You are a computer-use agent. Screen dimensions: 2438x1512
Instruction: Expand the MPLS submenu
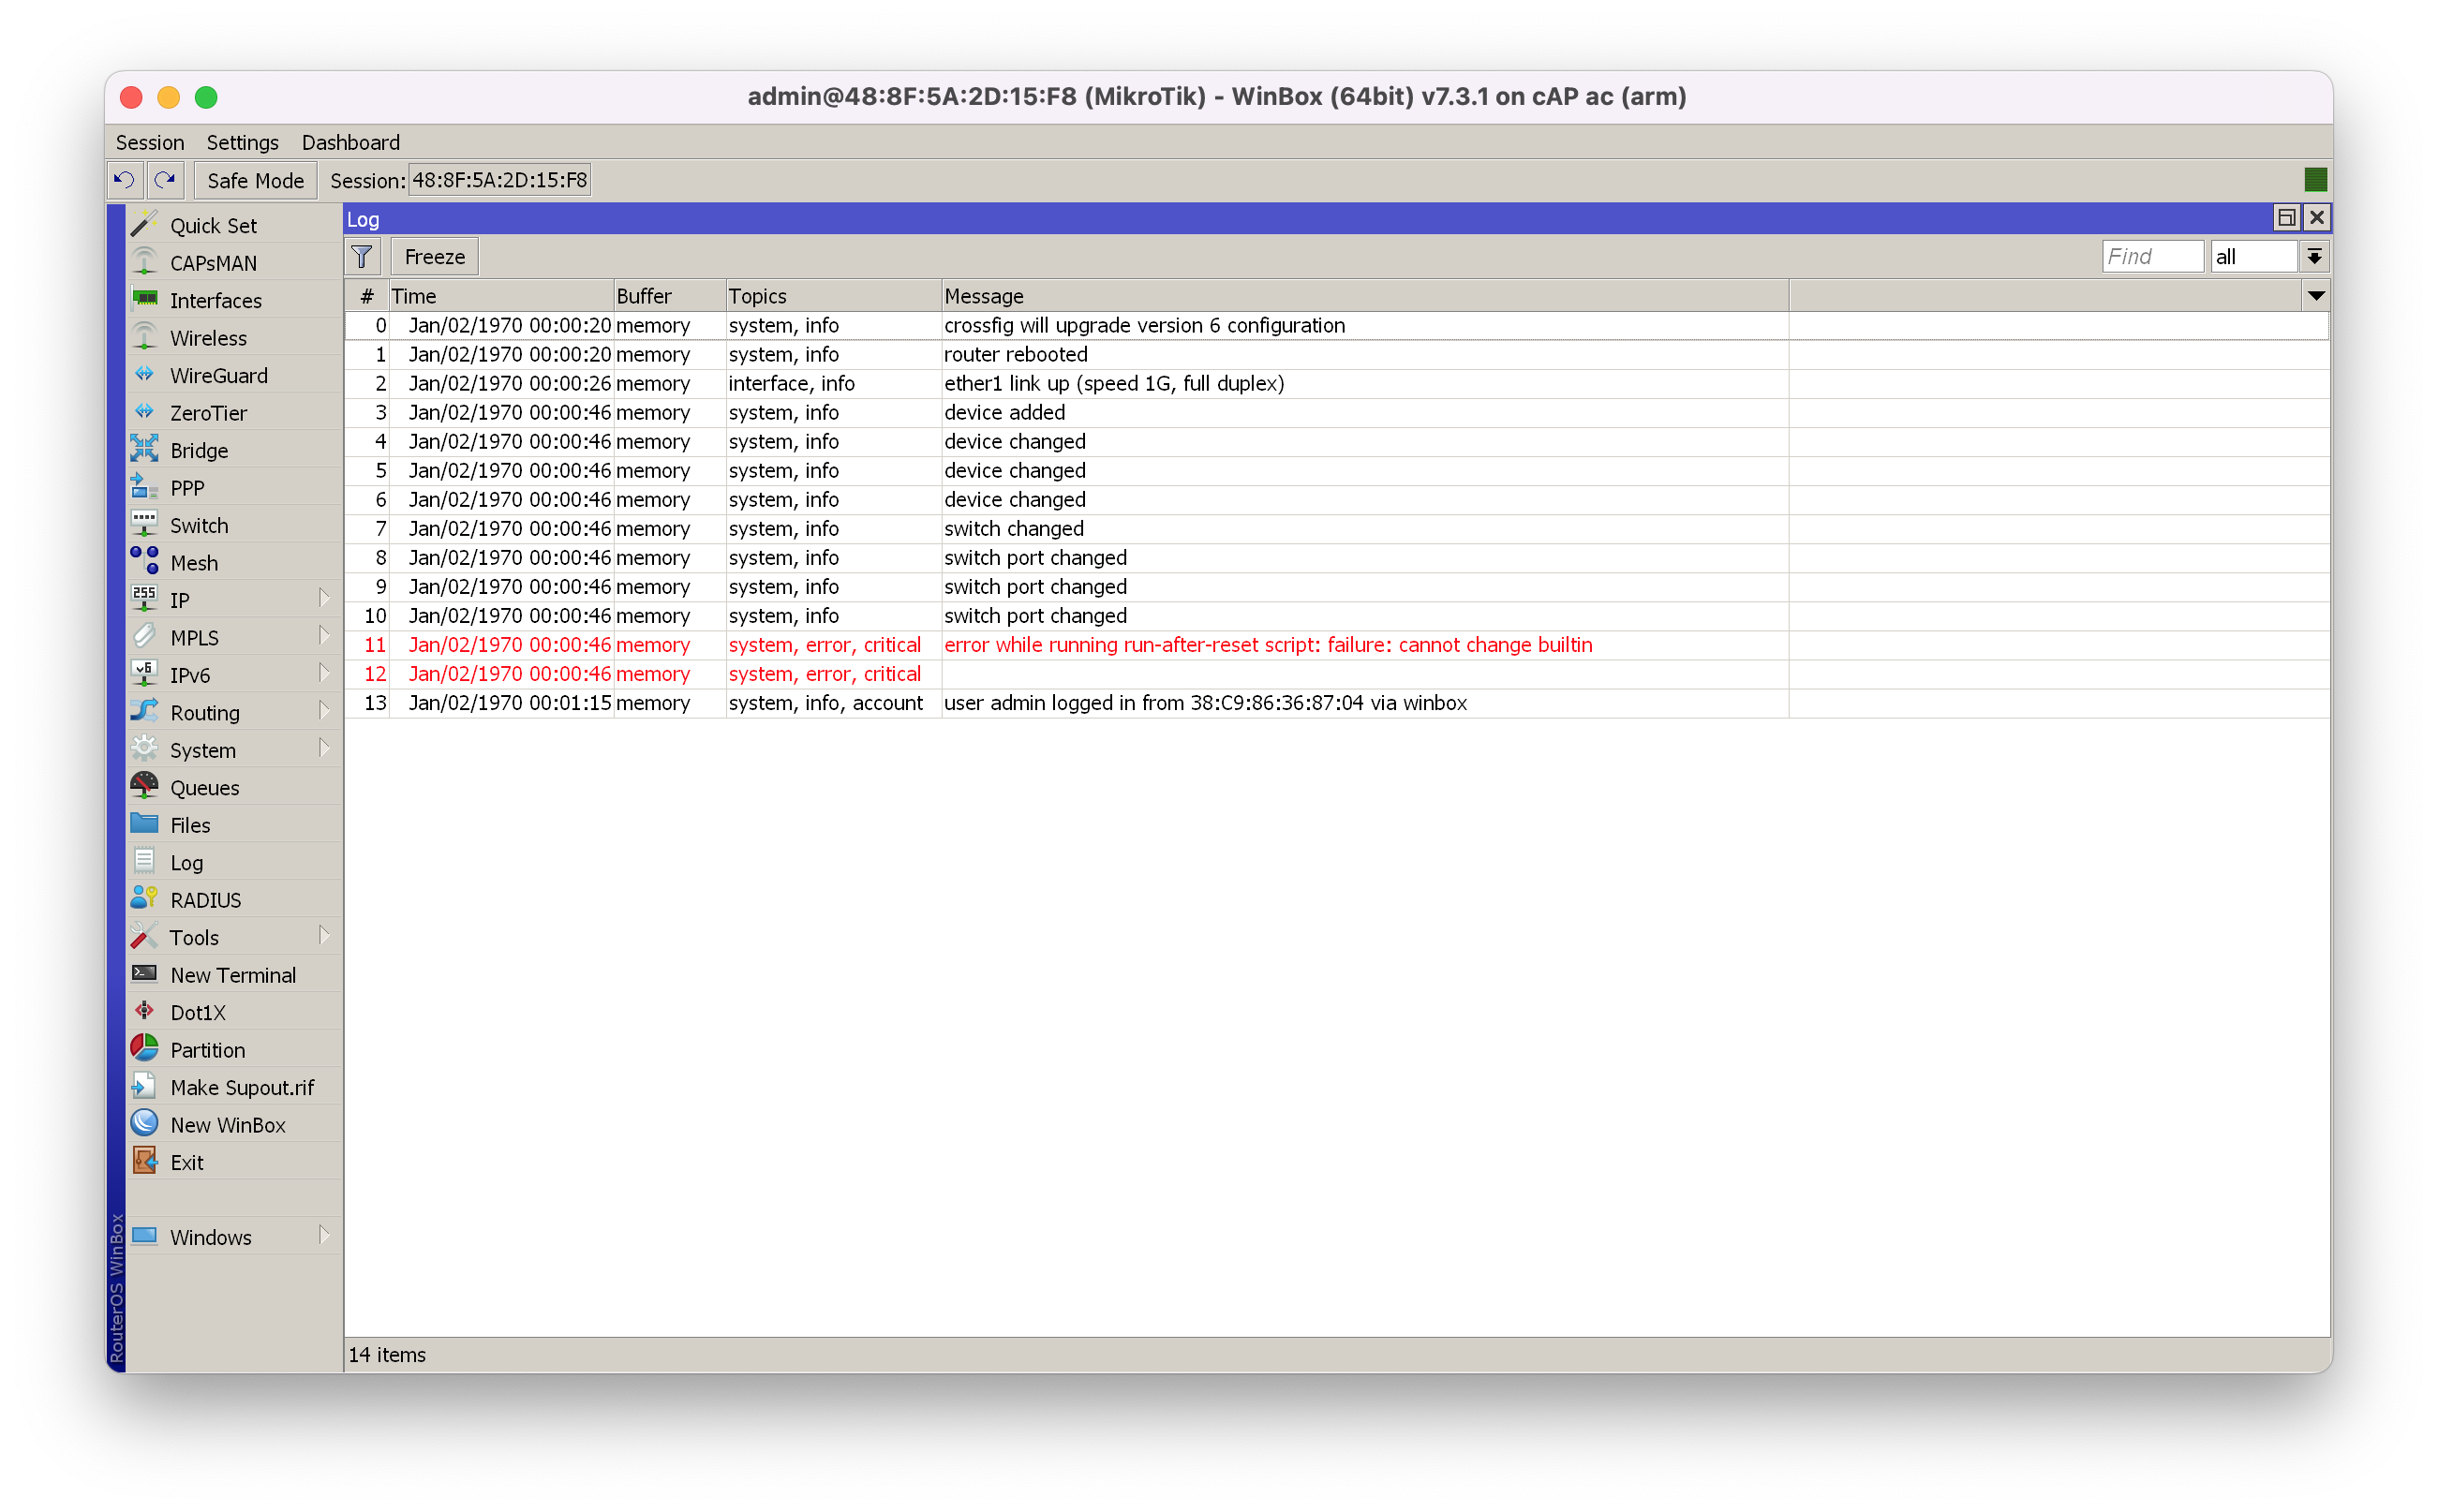[324, 636]
